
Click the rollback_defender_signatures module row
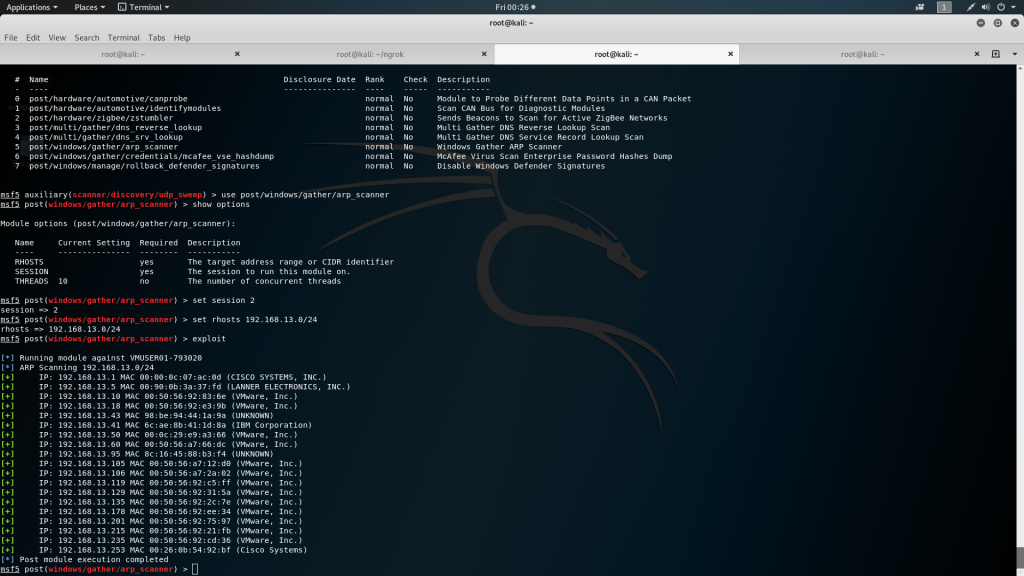pyautogui.click(x=310, y=166)
